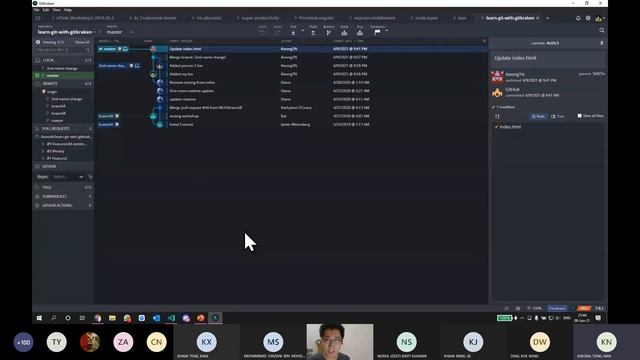Expand the GITHUB ACTIONS section
The image size is (640, 360).
point(63,205)
